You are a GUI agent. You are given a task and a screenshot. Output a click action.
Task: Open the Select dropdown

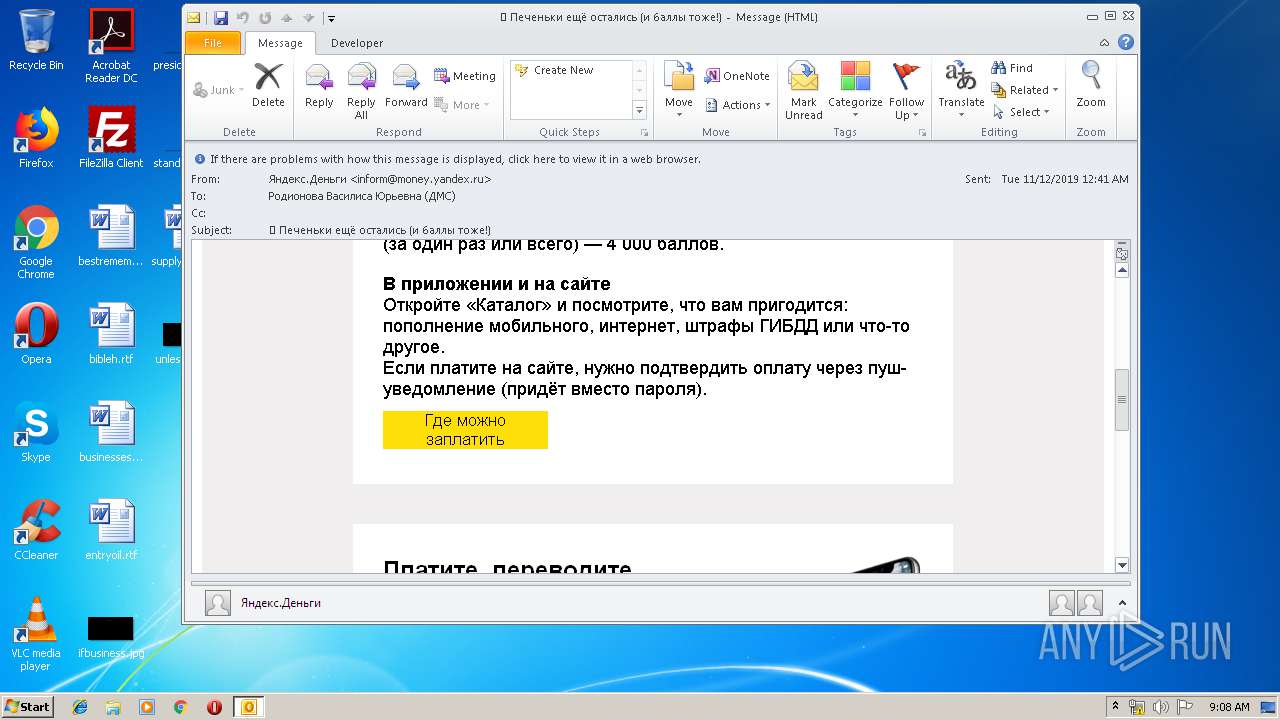pyautogui.click(x=1021, y=112)
